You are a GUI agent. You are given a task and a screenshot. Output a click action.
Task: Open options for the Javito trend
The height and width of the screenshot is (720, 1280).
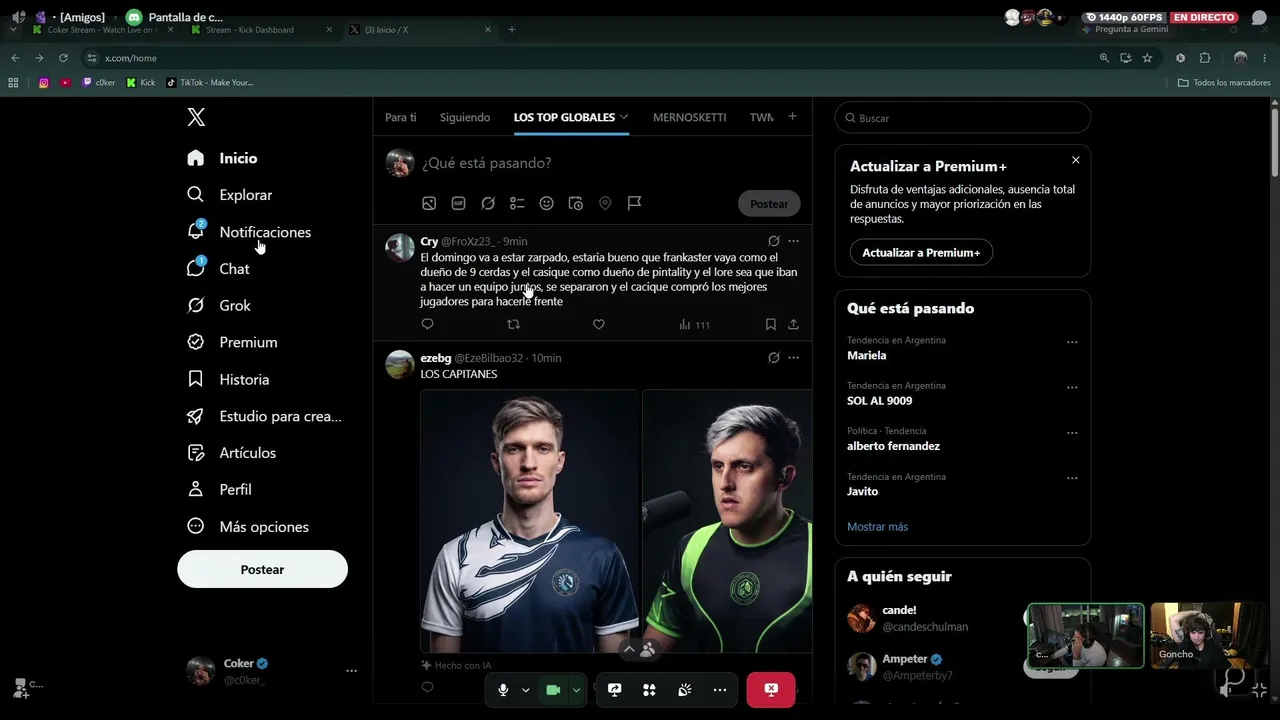click(1072, 478)
